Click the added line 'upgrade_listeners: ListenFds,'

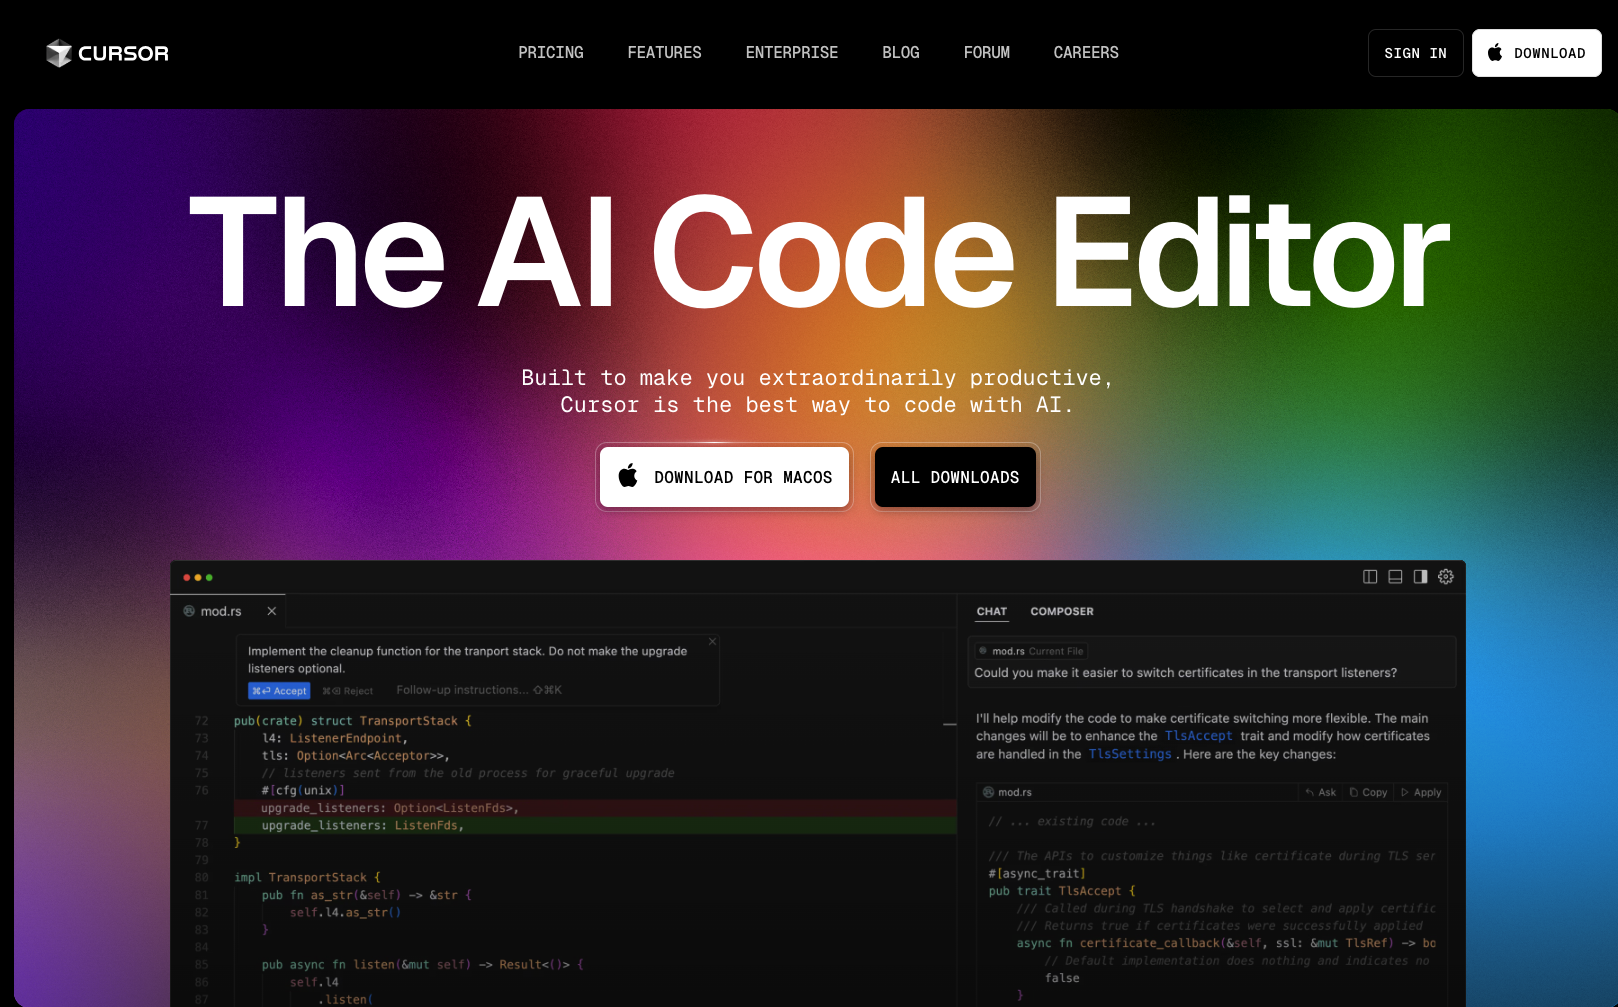pyautogui.click(x=595, y=826)
